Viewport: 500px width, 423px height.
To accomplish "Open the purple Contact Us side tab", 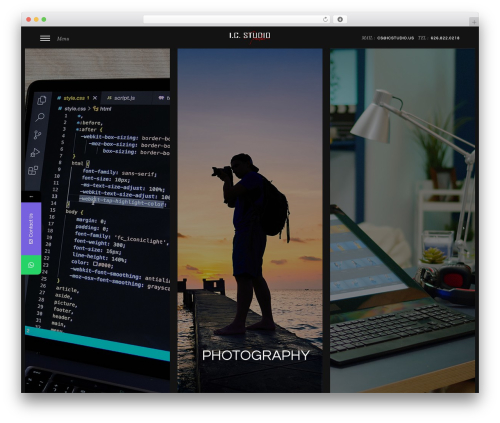I will click(31, 229).
